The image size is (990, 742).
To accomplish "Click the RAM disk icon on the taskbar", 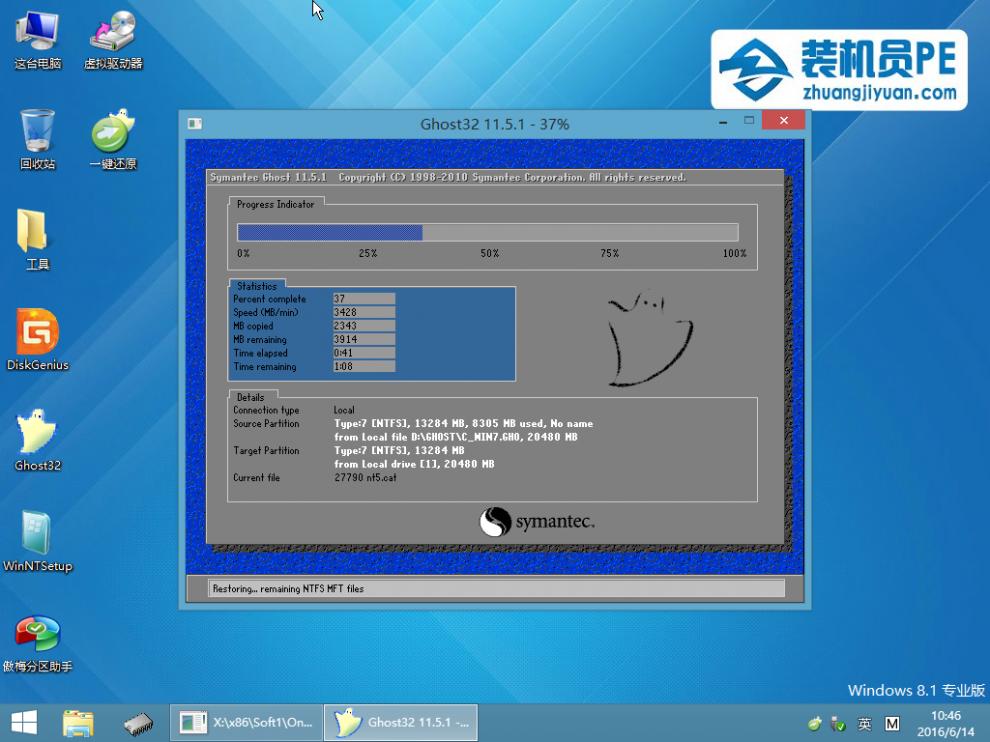I will click(139, 722).
